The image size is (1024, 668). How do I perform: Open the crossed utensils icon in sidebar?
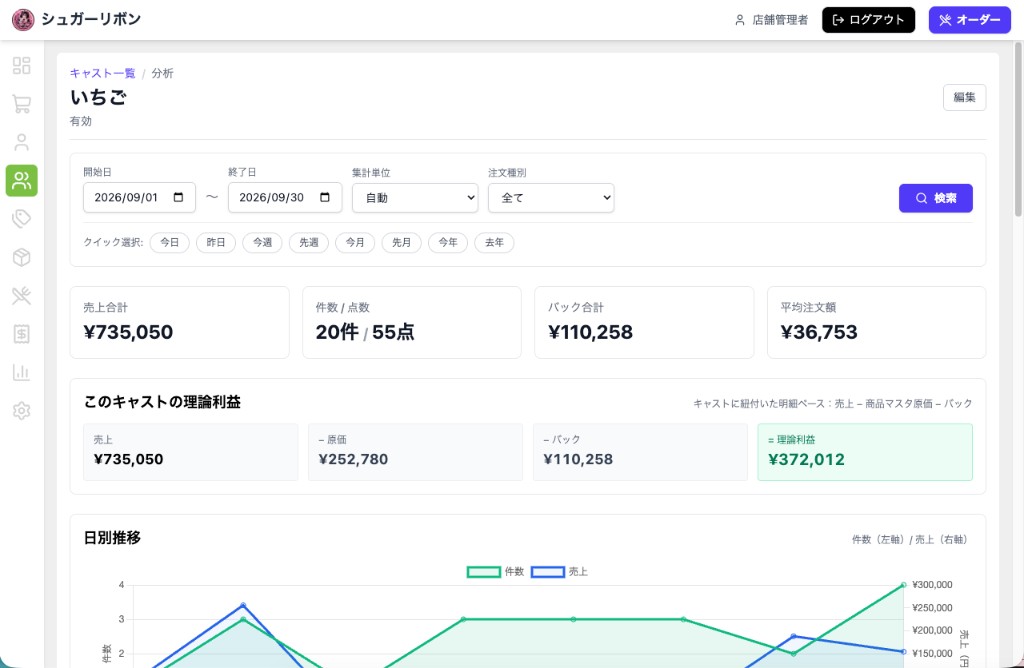click(22, 296)
